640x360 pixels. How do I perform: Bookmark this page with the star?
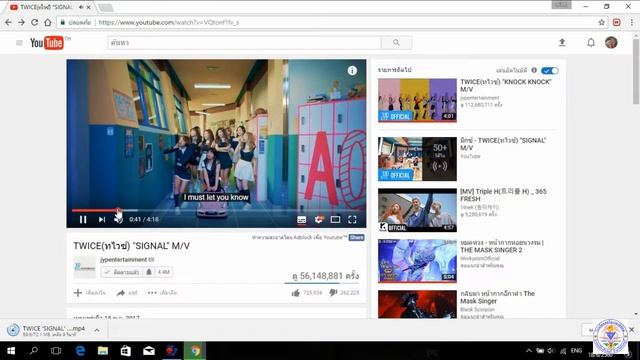[601, 22]
